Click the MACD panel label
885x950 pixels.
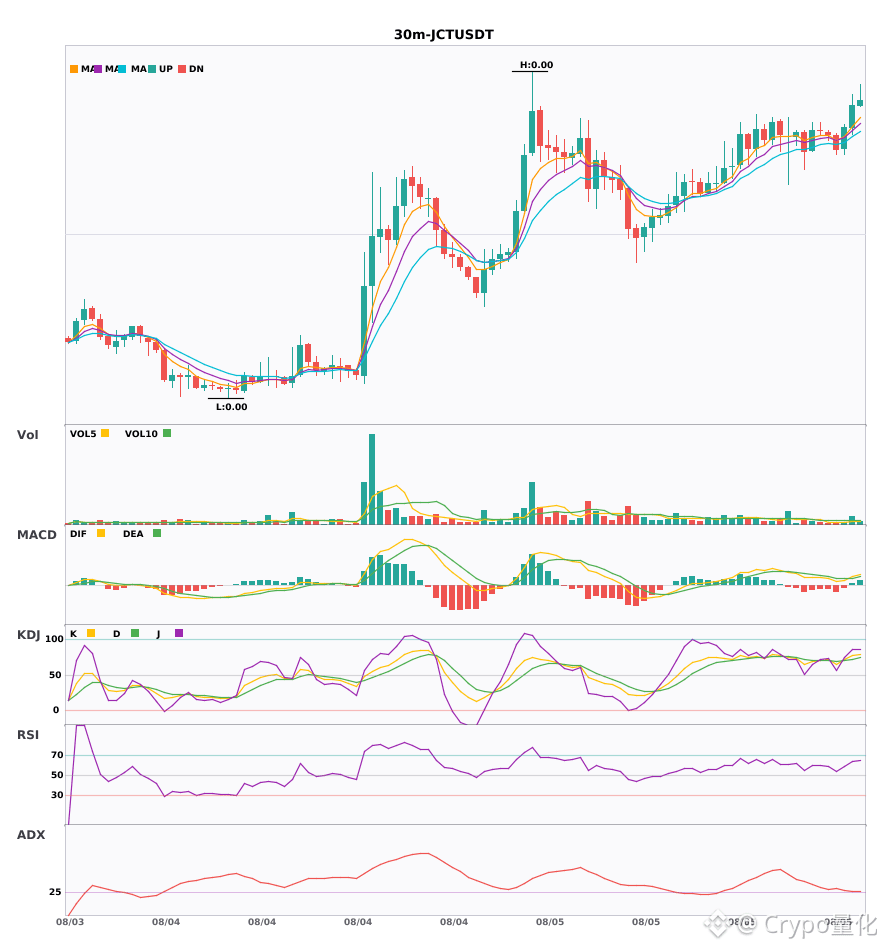coord(36,535)
